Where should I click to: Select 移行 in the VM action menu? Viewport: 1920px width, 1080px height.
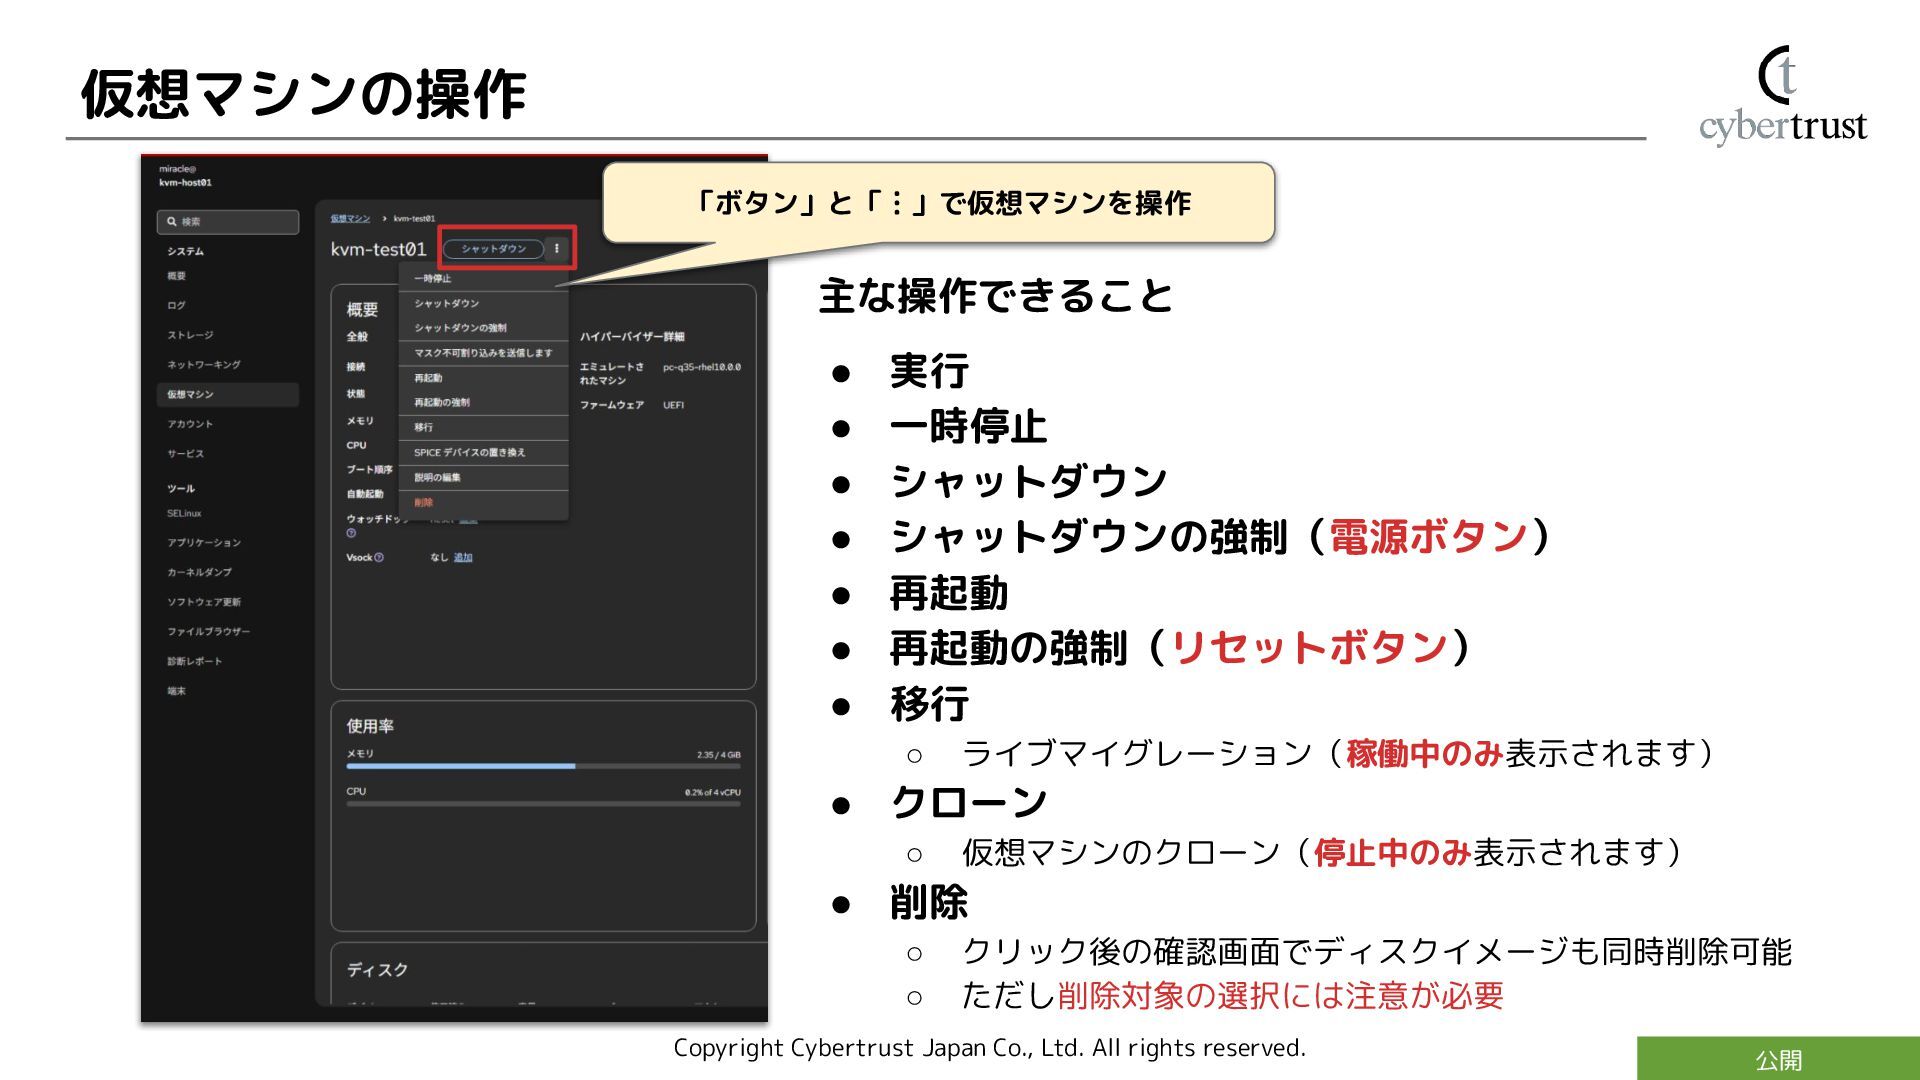click(424, 427)
